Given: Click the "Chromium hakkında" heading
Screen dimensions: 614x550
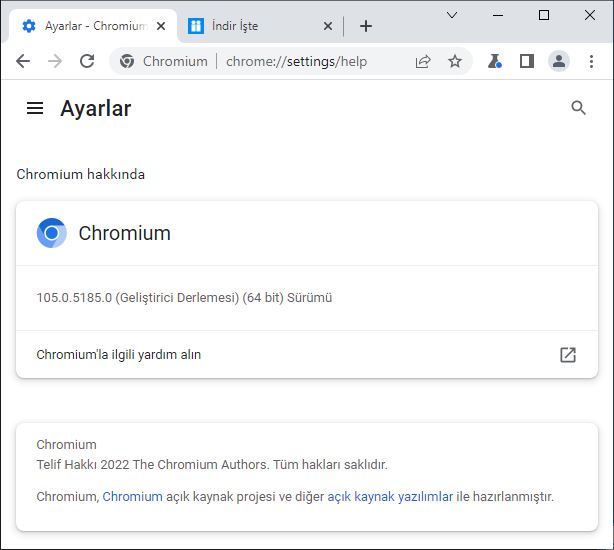Looking at the screenshot, I should click(80, 174).
